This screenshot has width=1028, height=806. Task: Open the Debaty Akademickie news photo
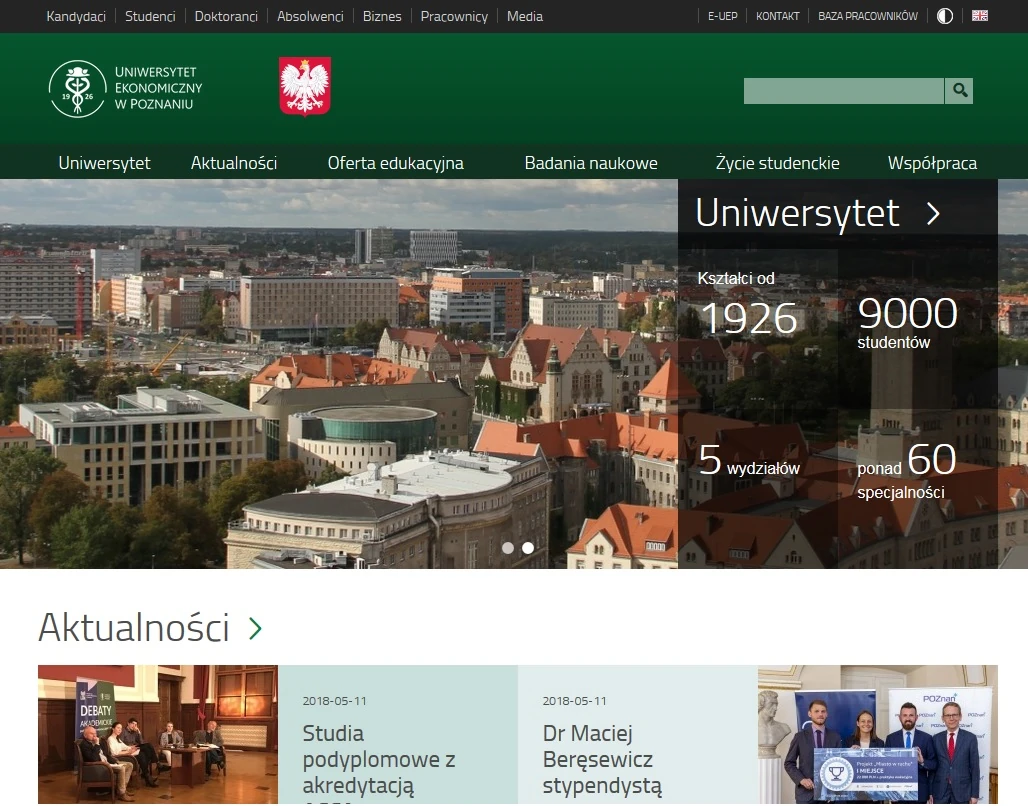(x=157, y=735)
